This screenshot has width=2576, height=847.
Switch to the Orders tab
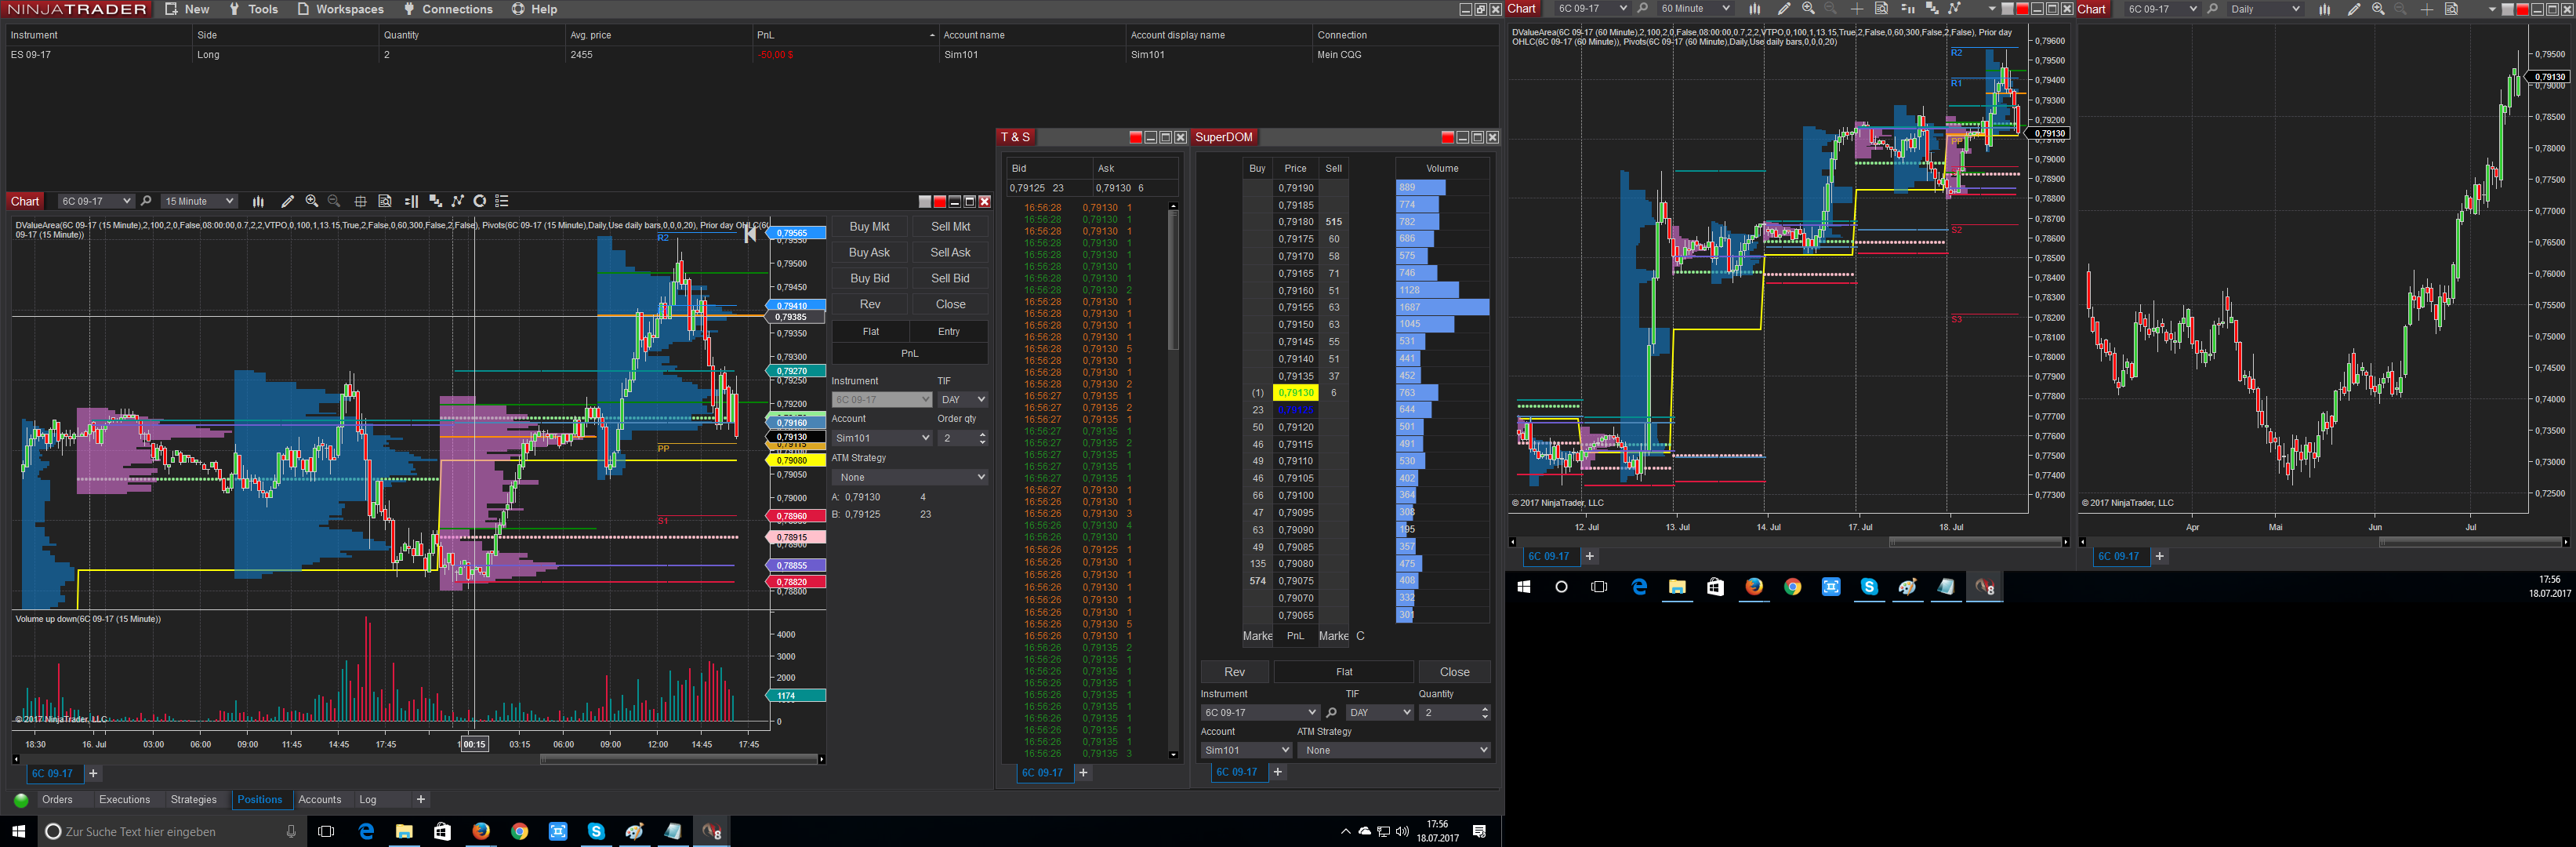click(57, 800)
